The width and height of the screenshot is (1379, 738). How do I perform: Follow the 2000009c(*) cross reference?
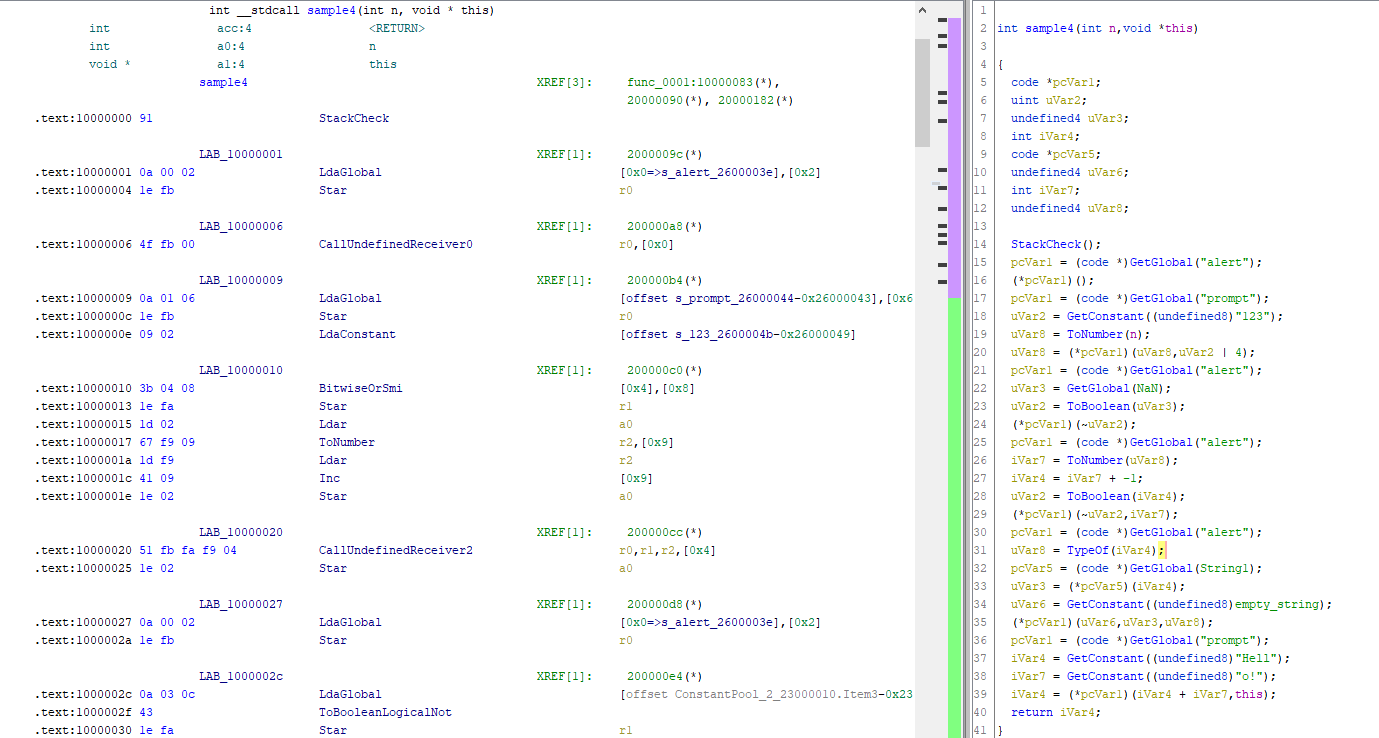[x=665, y=154]
